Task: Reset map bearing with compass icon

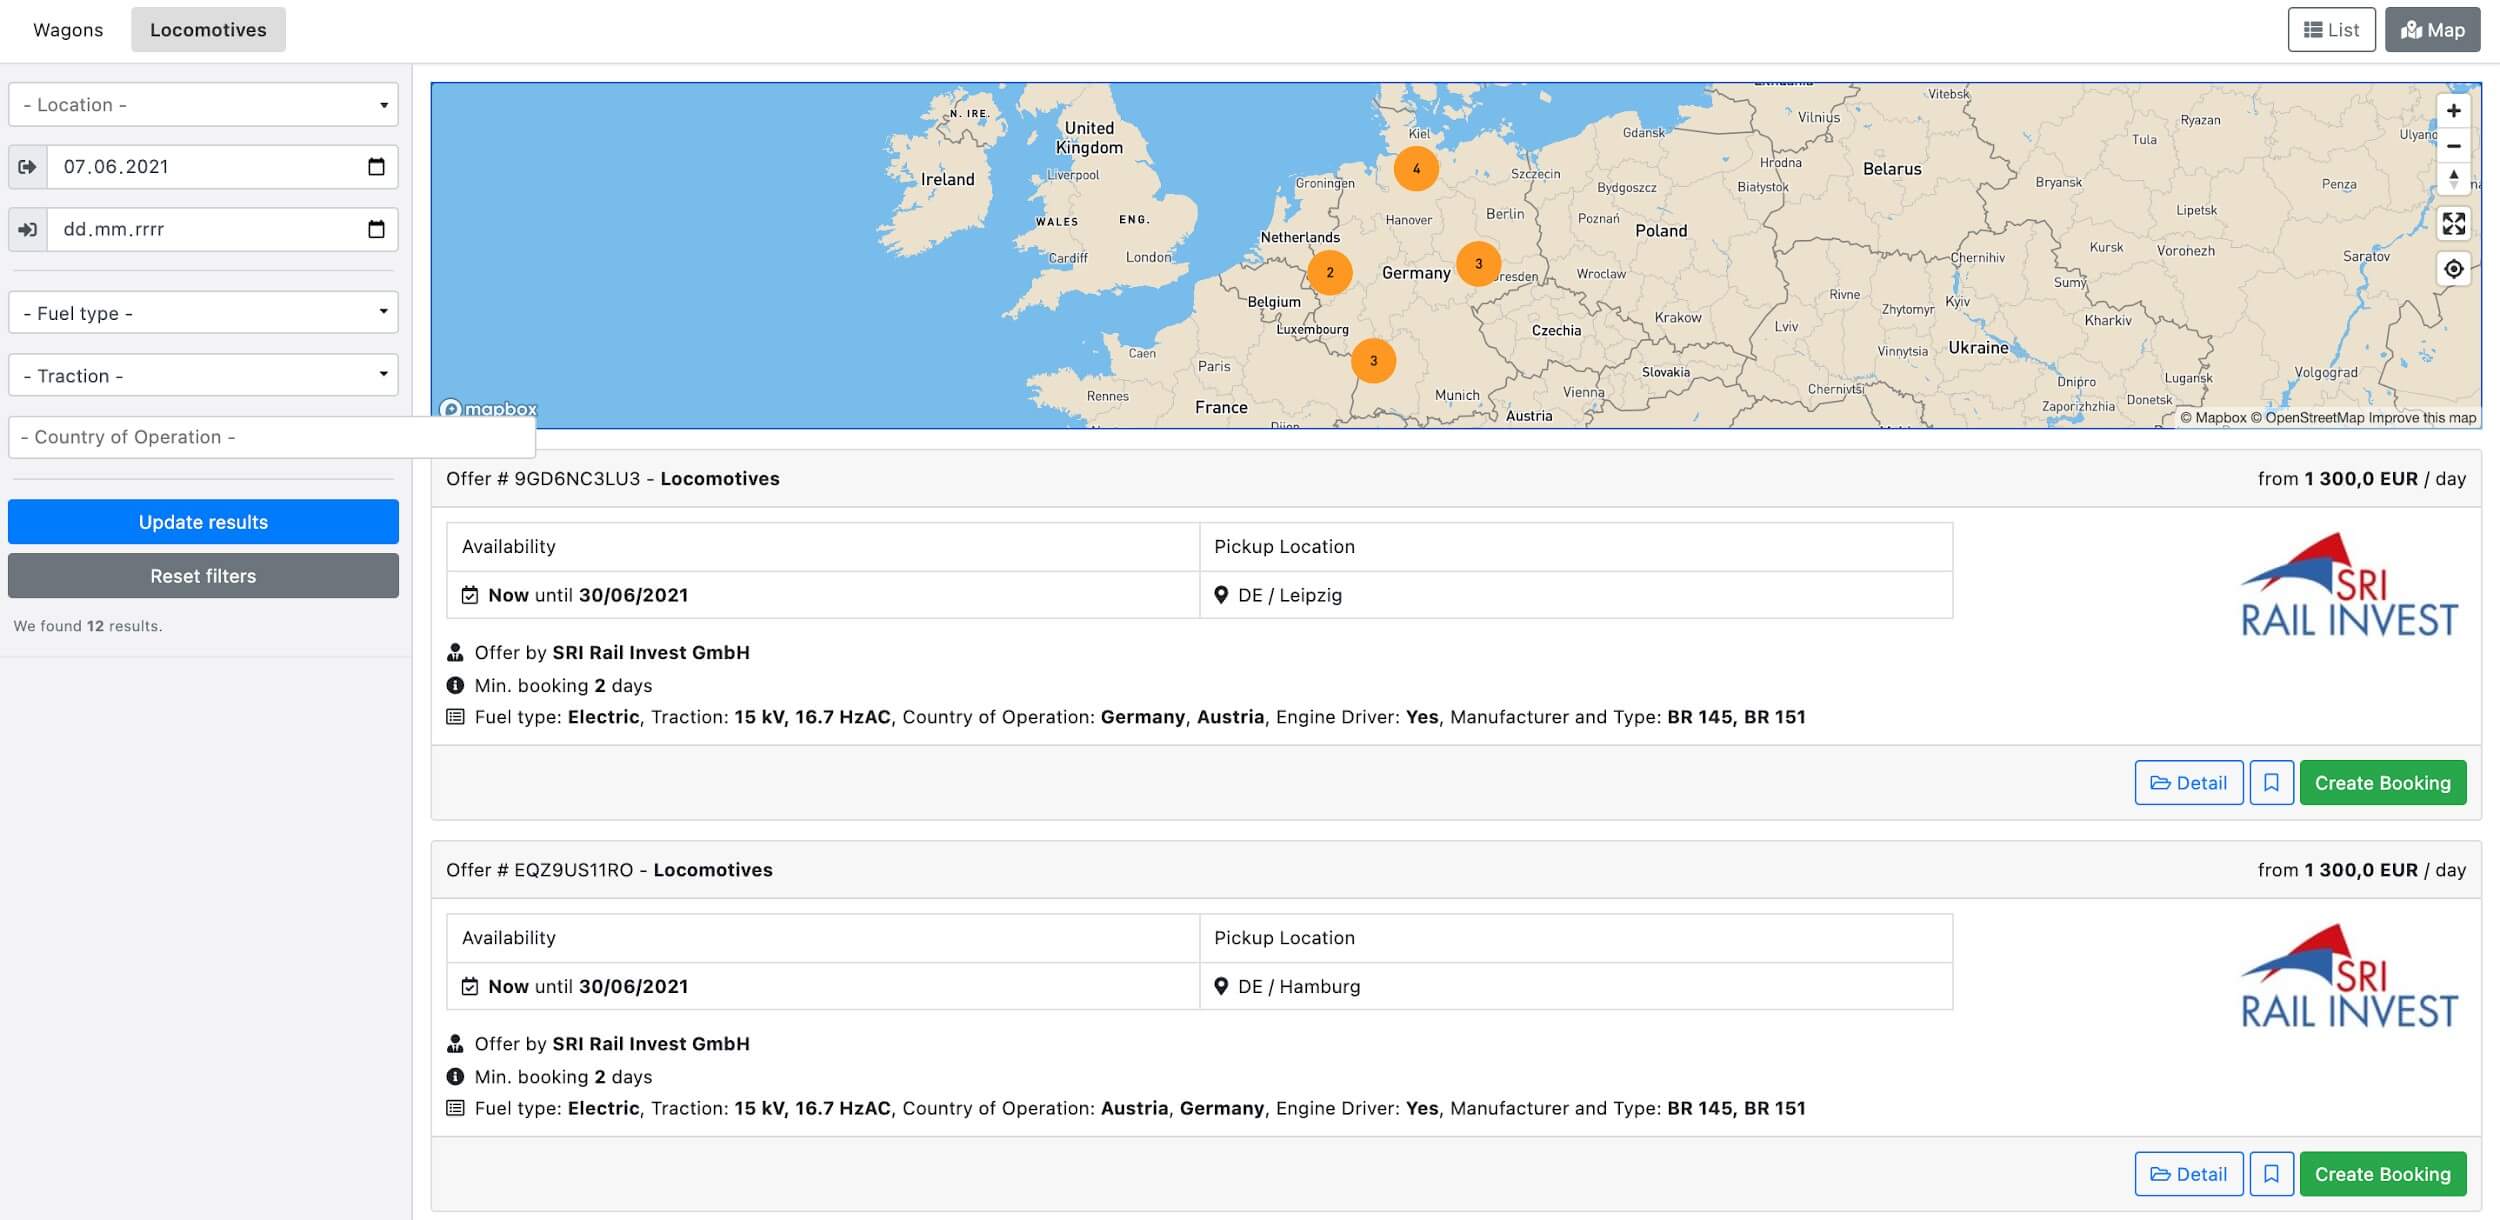Action: click(2453, 180)
